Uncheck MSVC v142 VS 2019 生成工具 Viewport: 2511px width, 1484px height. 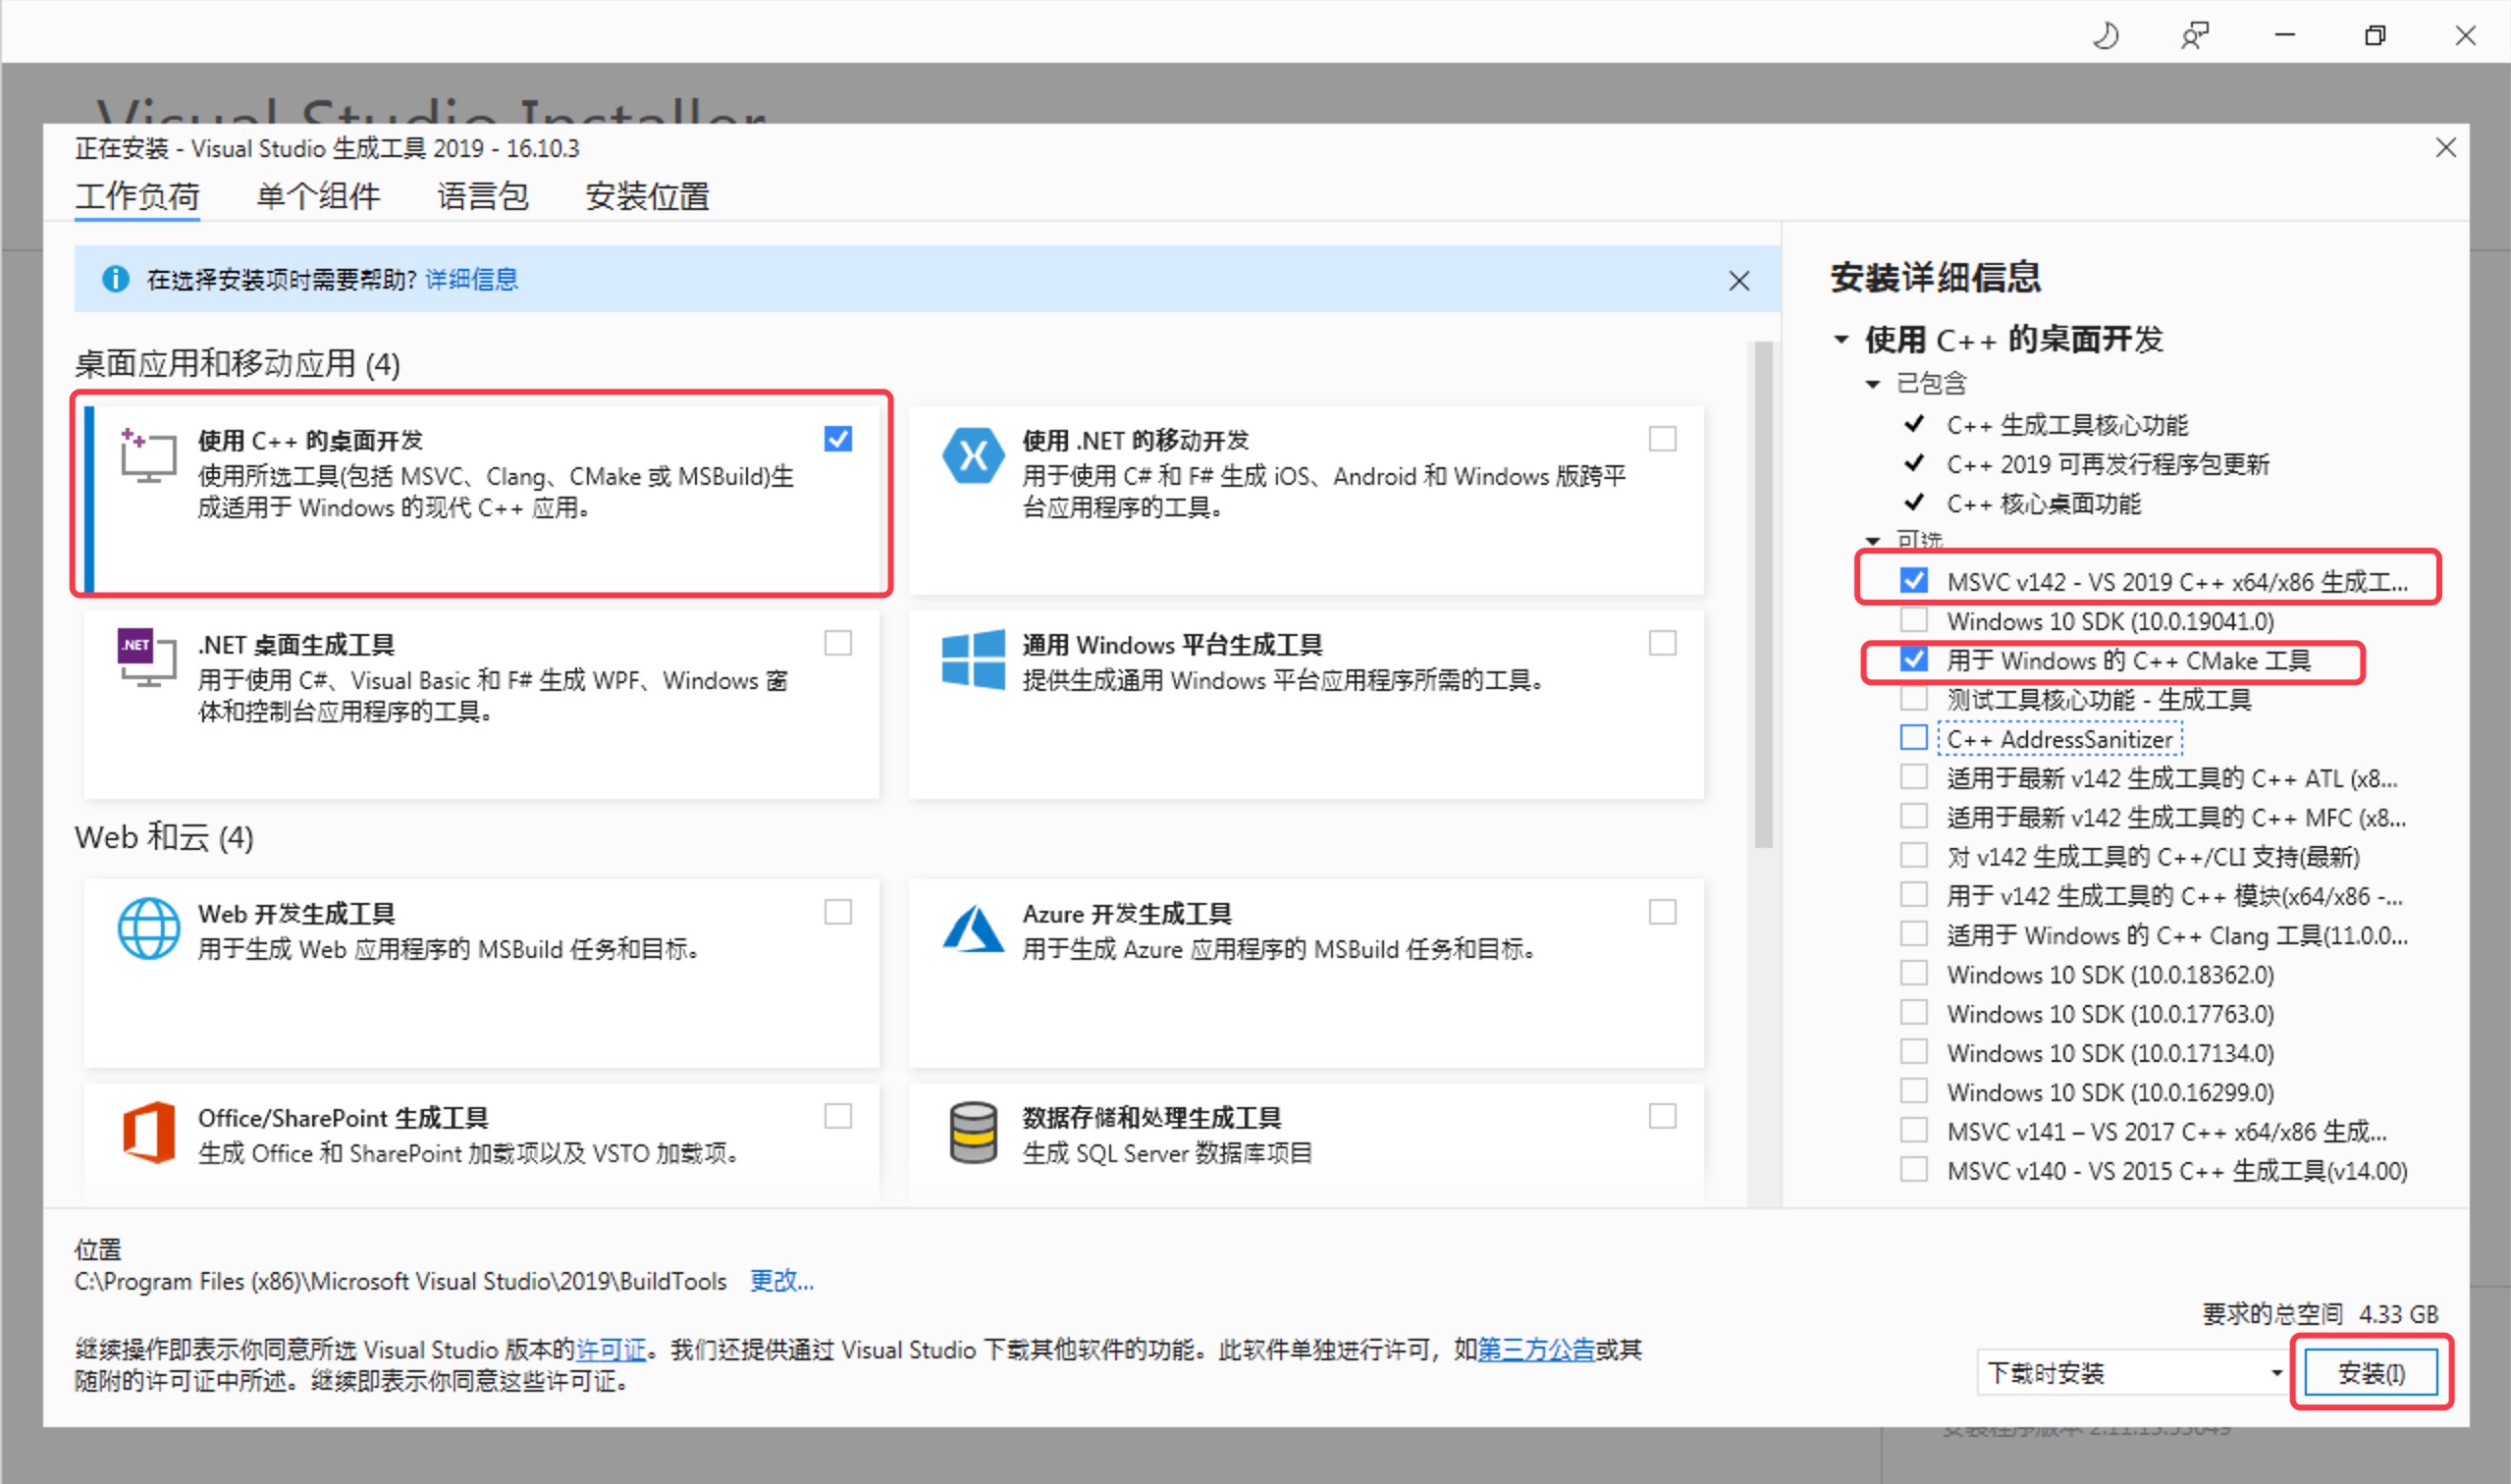[x=1913, y=578]
